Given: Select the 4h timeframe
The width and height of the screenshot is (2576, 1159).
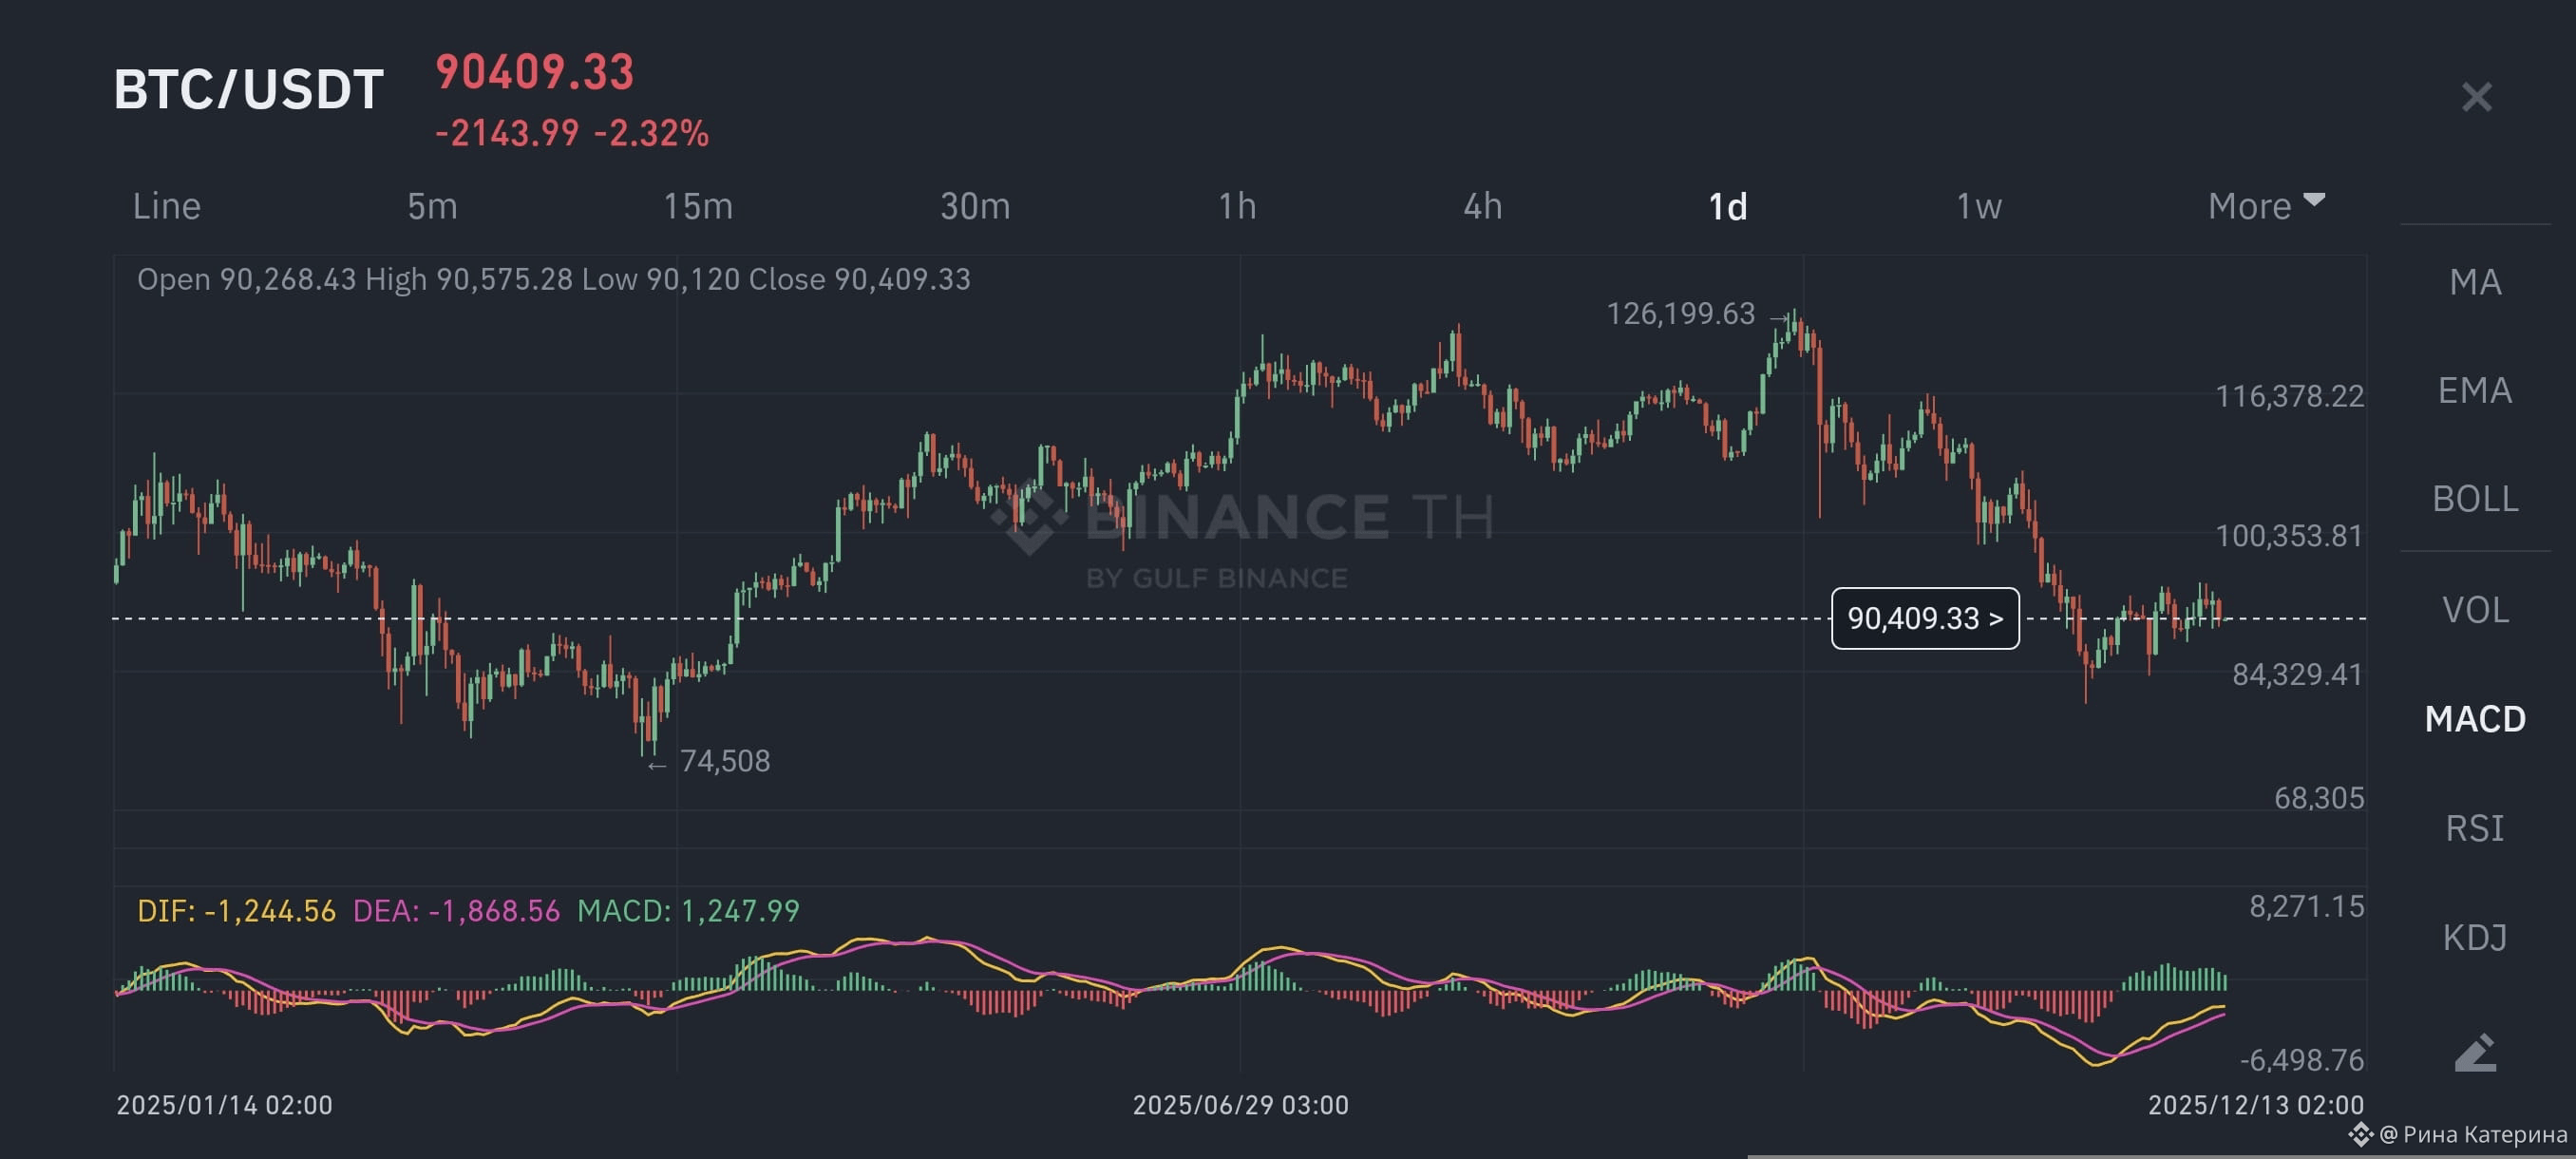Looking at the screenshot, I should click(x=1483, y=206).
